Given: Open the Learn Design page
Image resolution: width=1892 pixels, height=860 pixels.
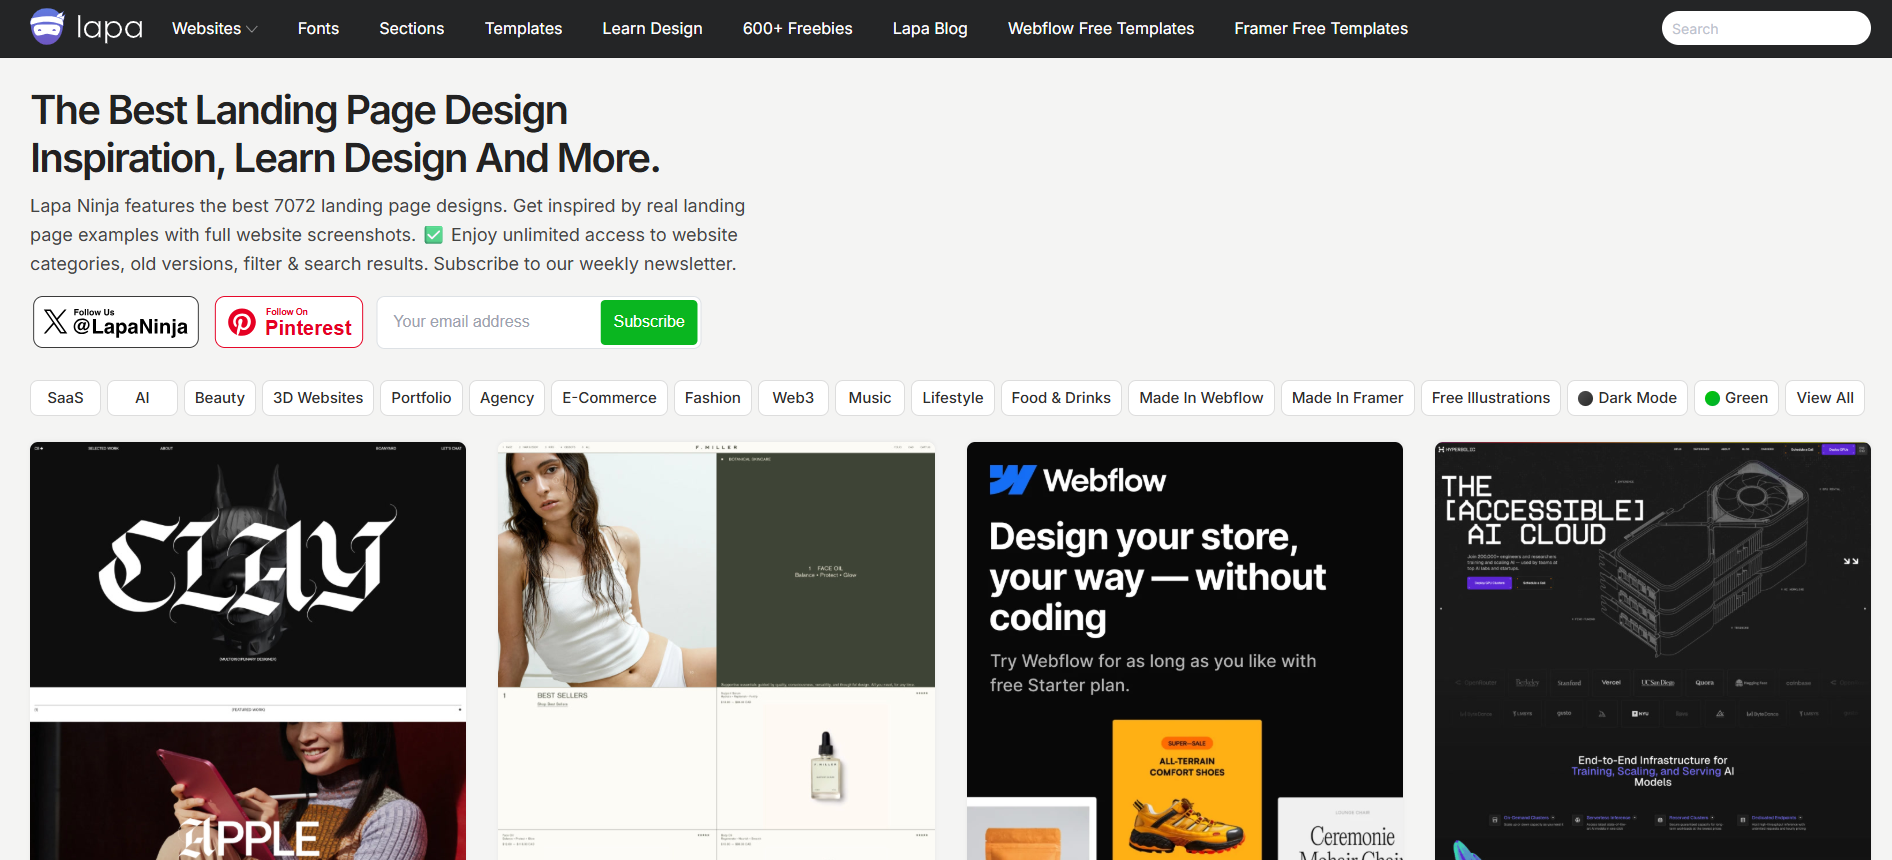Looking at the screenshot, I should (652, 29).
